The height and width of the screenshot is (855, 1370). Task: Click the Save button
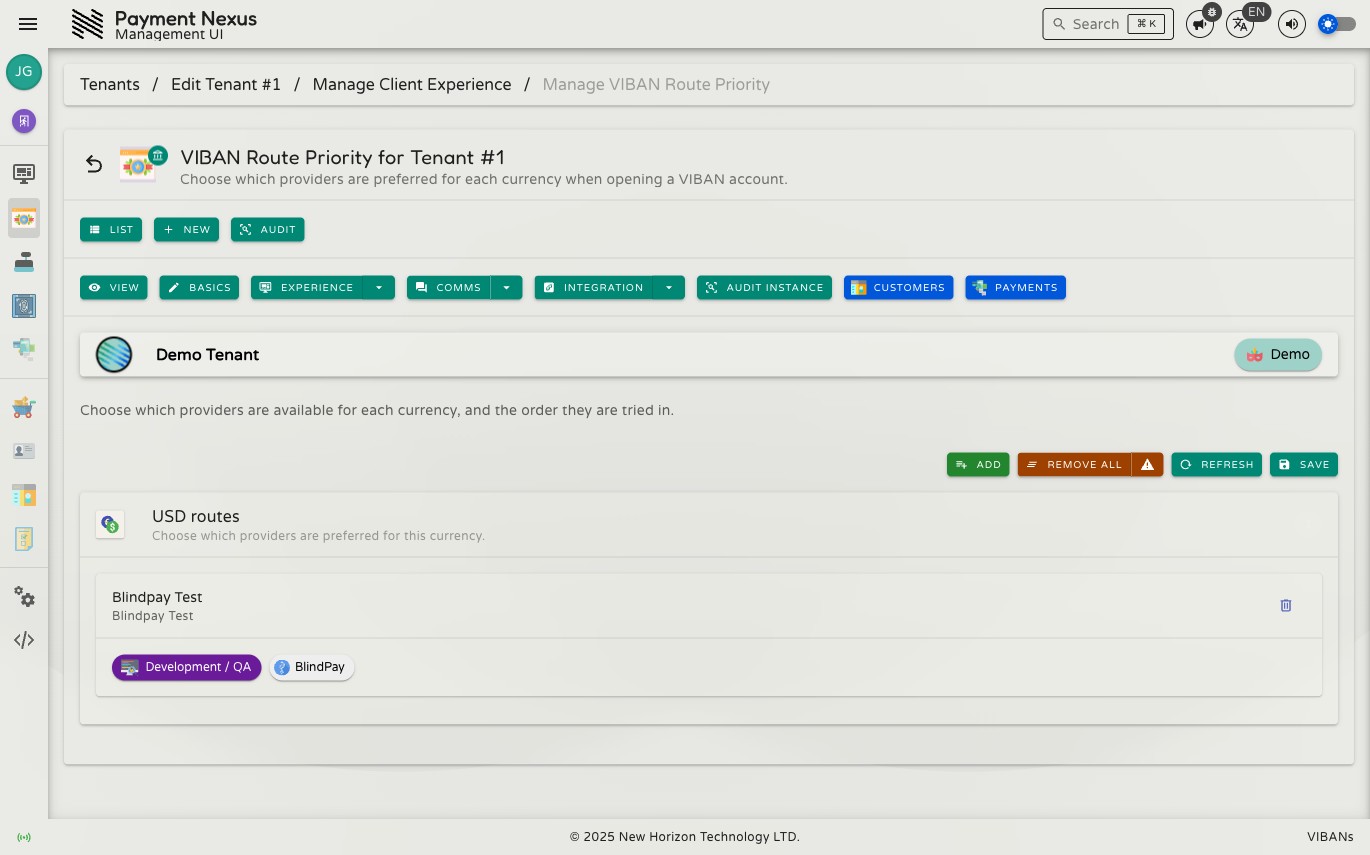(1304, 464)
